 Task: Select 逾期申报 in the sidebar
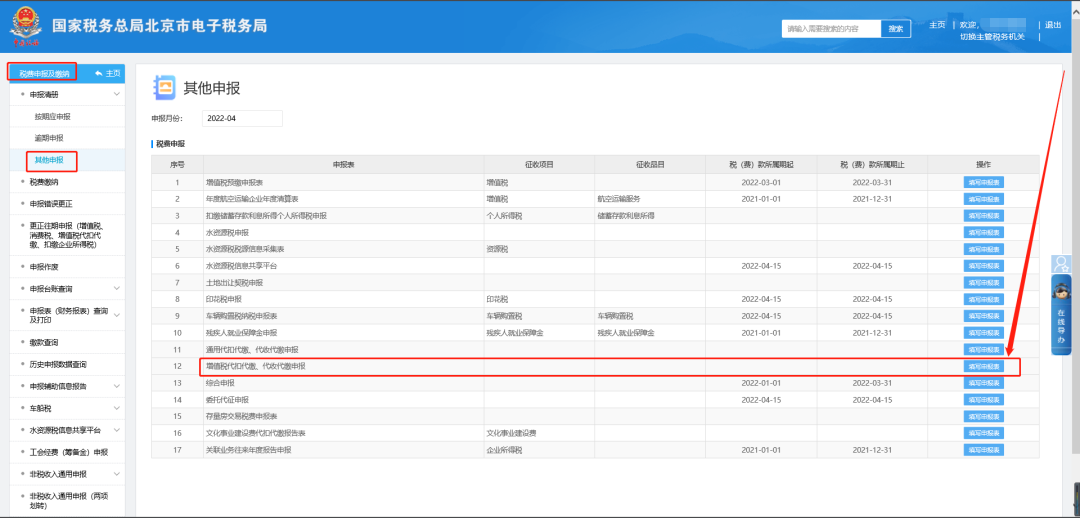49,138
